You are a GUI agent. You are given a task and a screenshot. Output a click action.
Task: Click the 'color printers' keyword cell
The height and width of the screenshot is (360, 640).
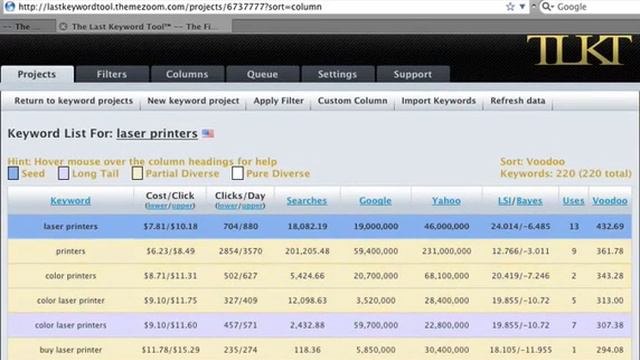pos(71,276)
